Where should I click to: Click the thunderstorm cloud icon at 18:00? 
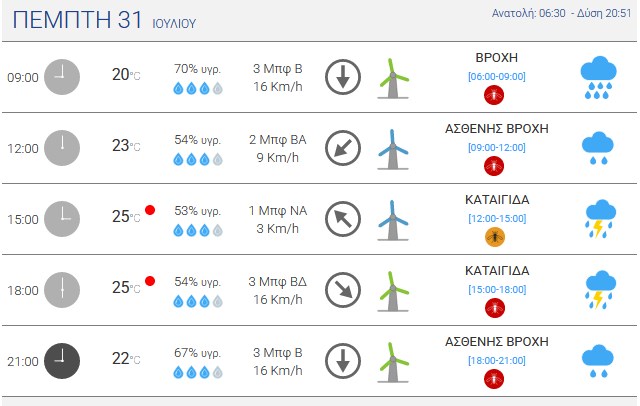(x=600, y=290)
